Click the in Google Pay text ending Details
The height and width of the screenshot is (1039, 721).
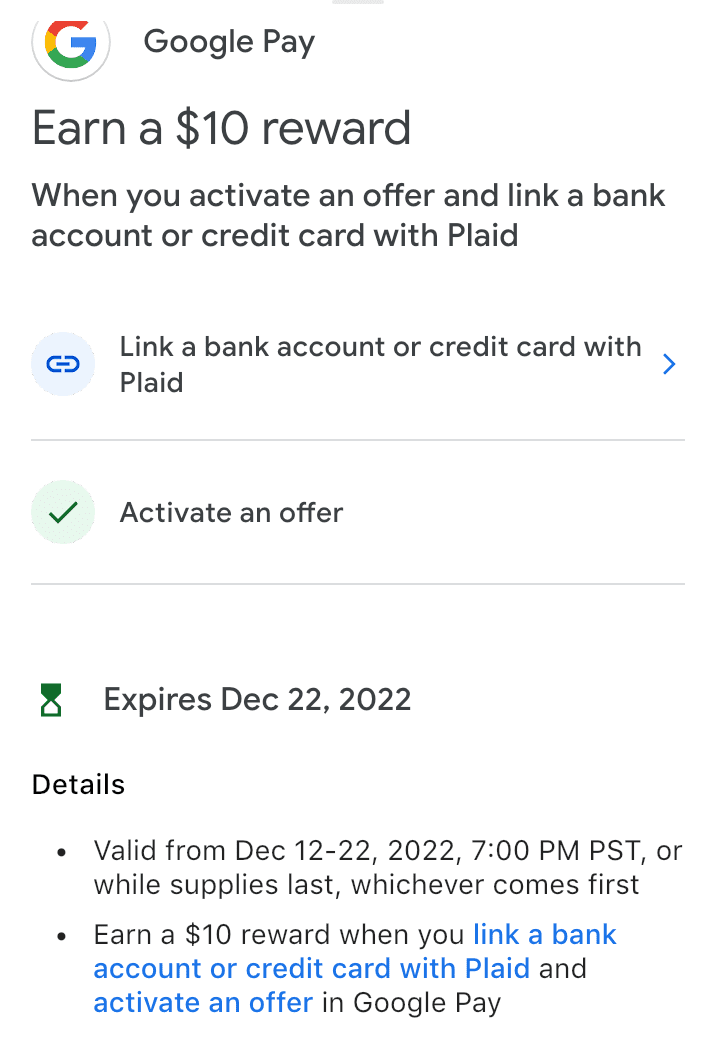pos(411,1002)
